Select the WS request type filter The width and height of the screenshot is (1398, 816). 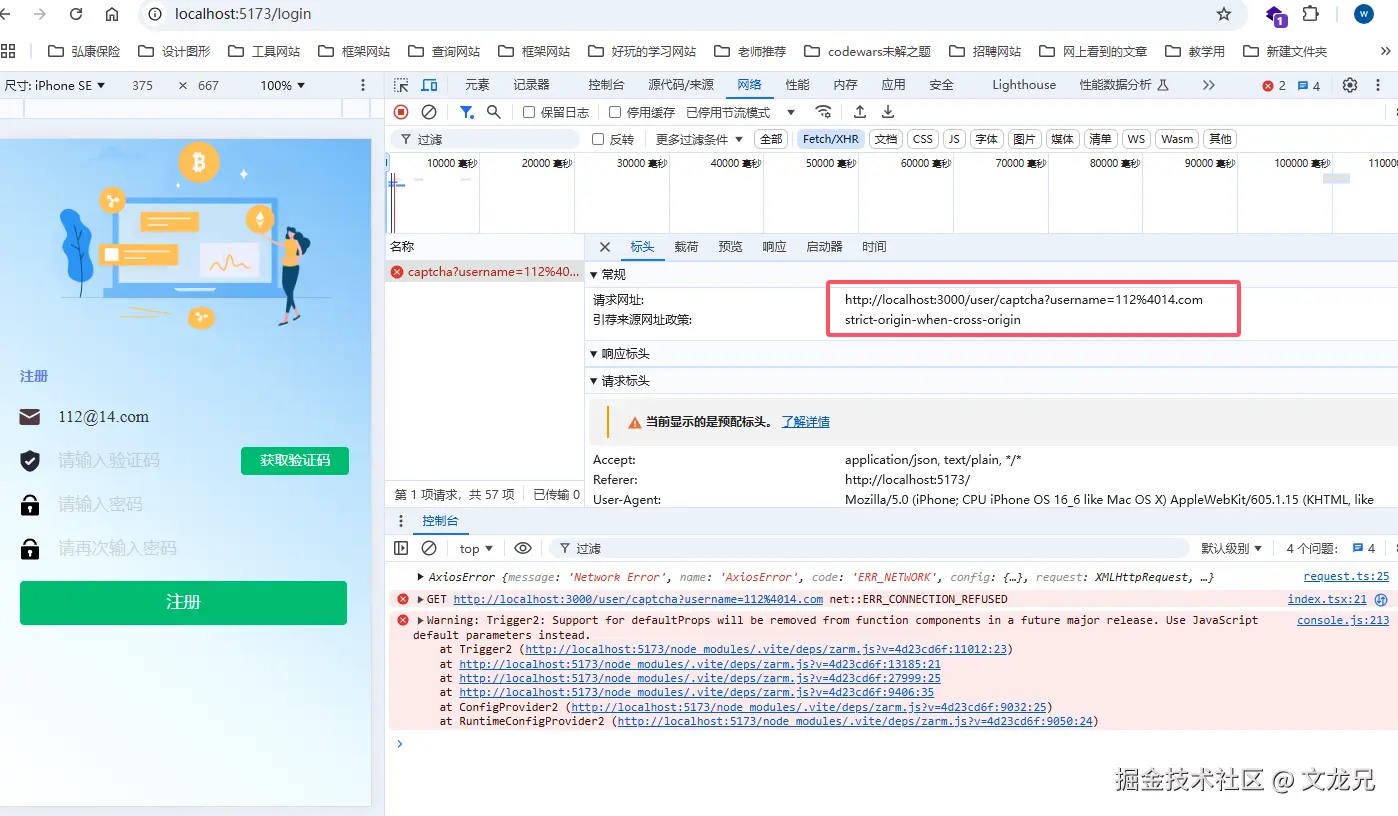point(1136,139)
